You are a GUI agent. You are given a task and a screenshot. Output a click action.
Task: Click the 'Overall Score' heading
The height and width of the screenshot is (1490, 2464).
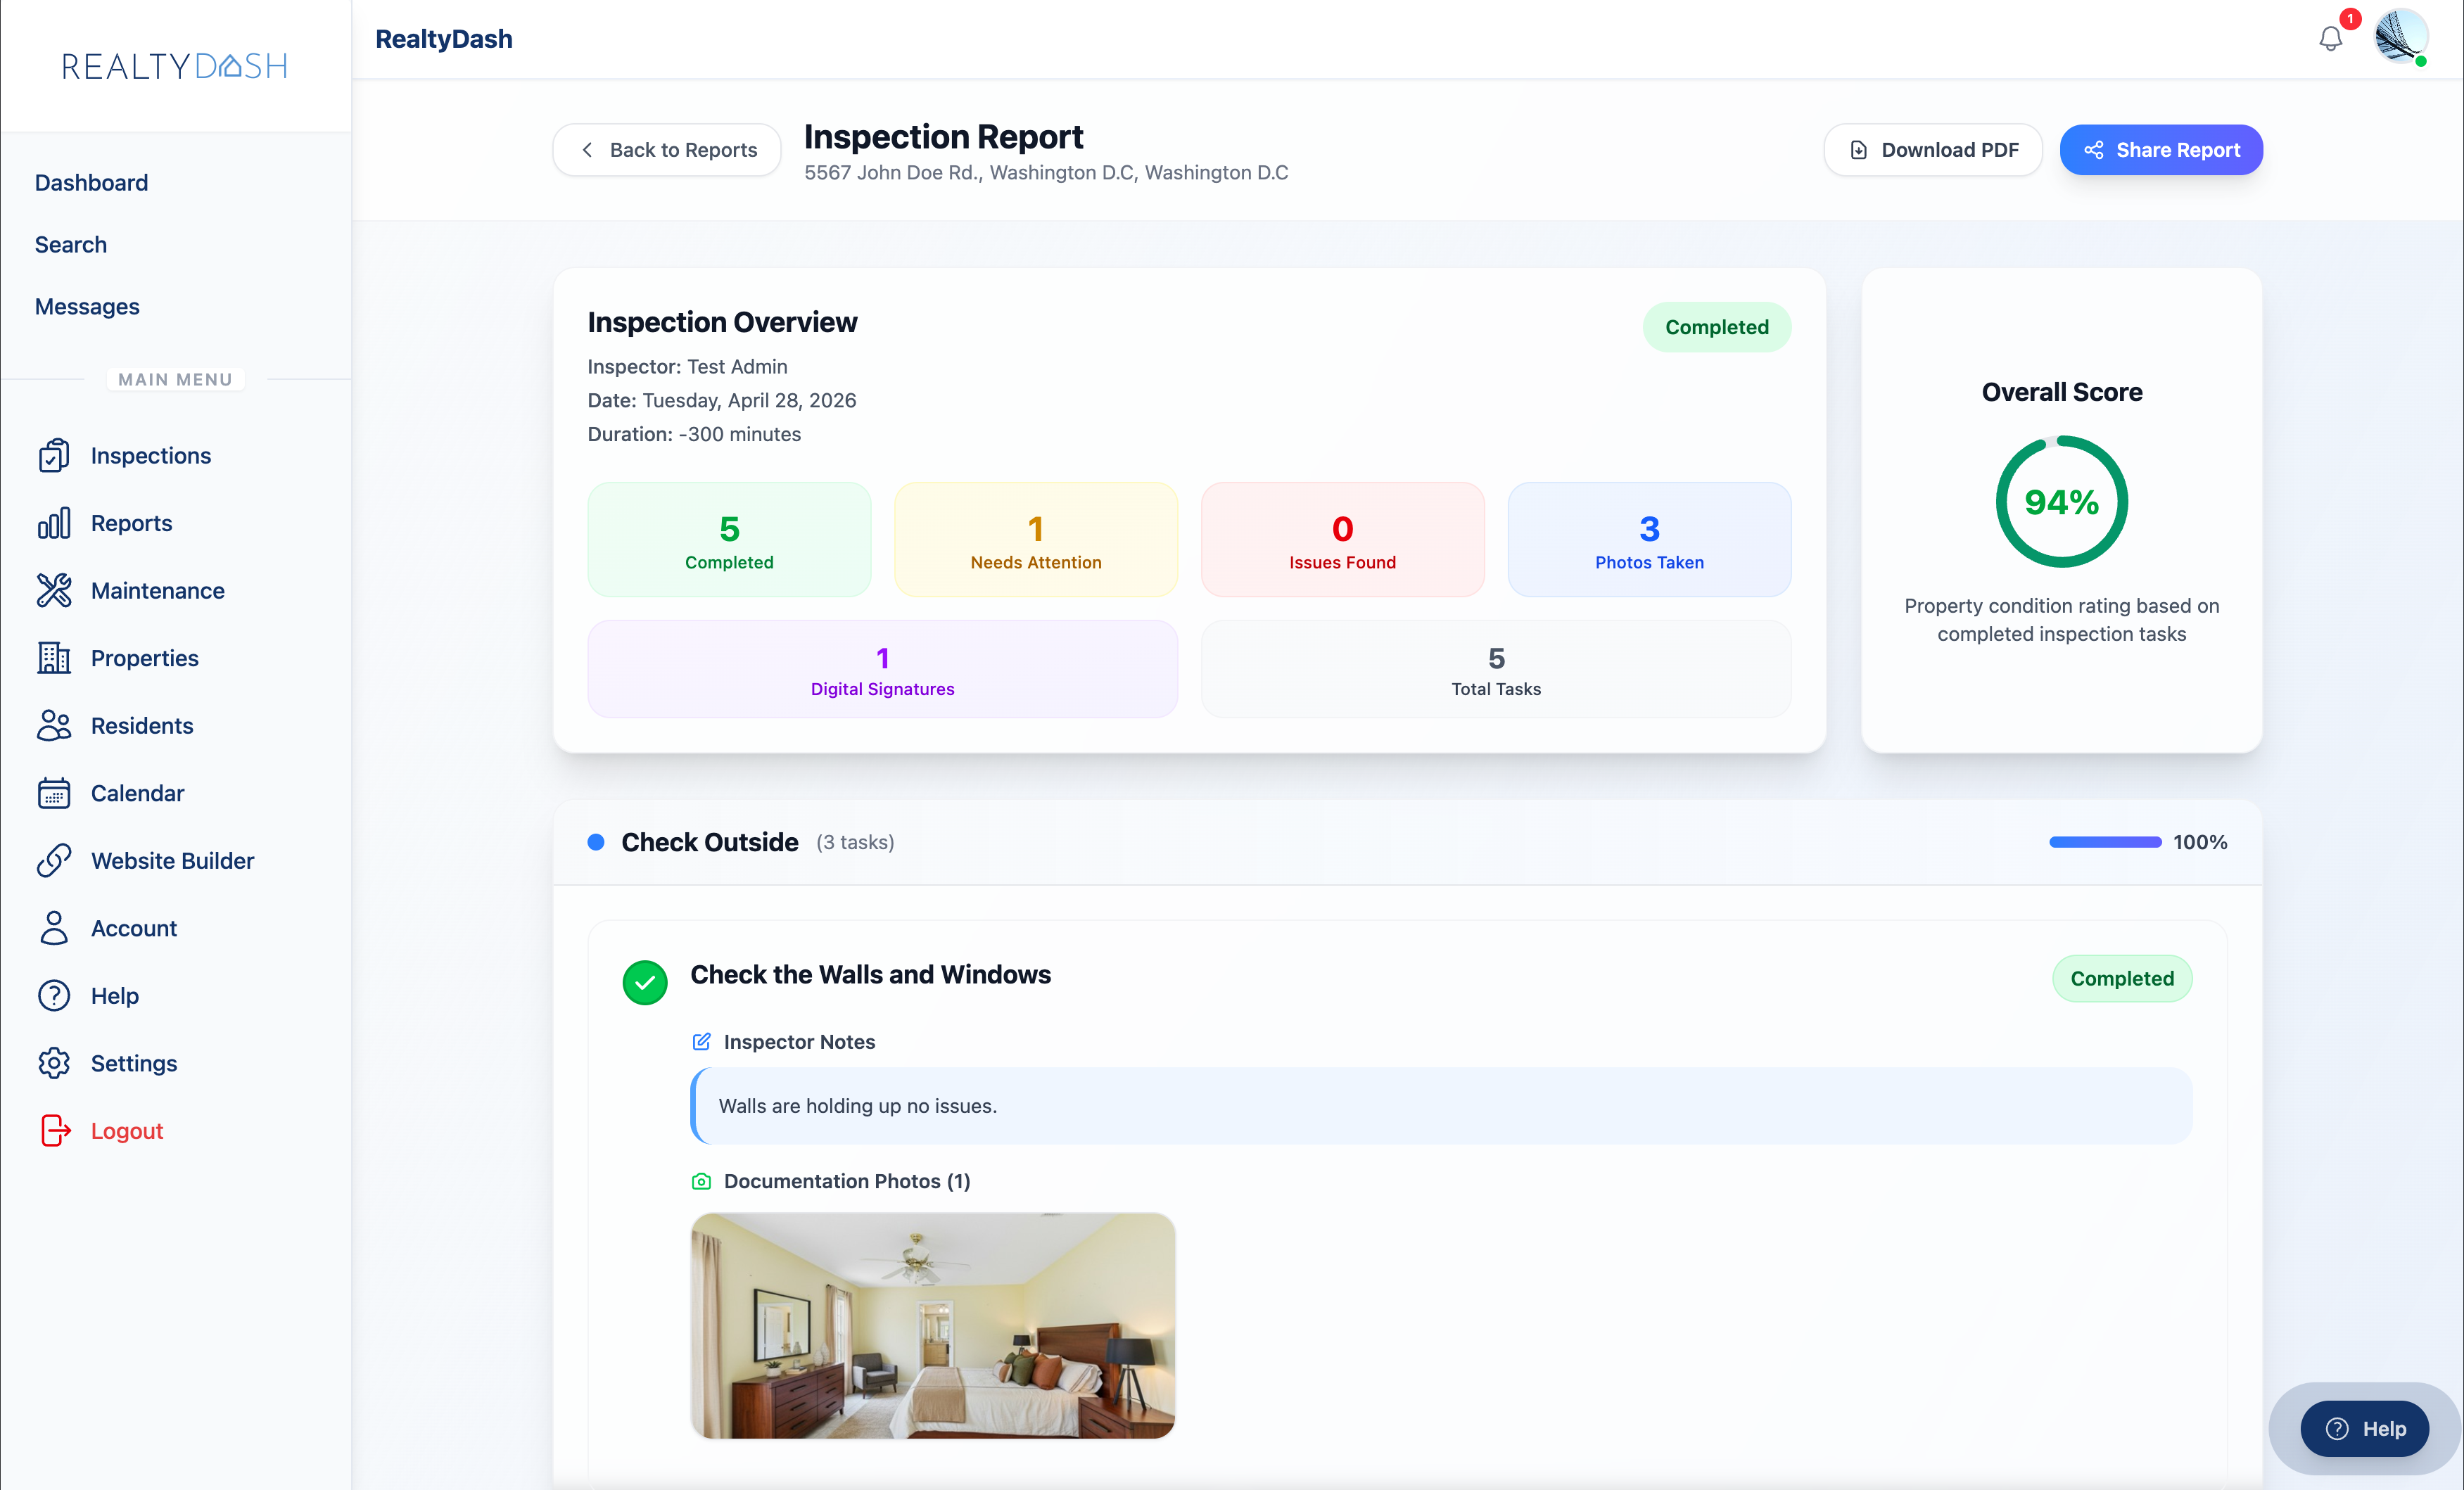click(x=2062, y=392)
